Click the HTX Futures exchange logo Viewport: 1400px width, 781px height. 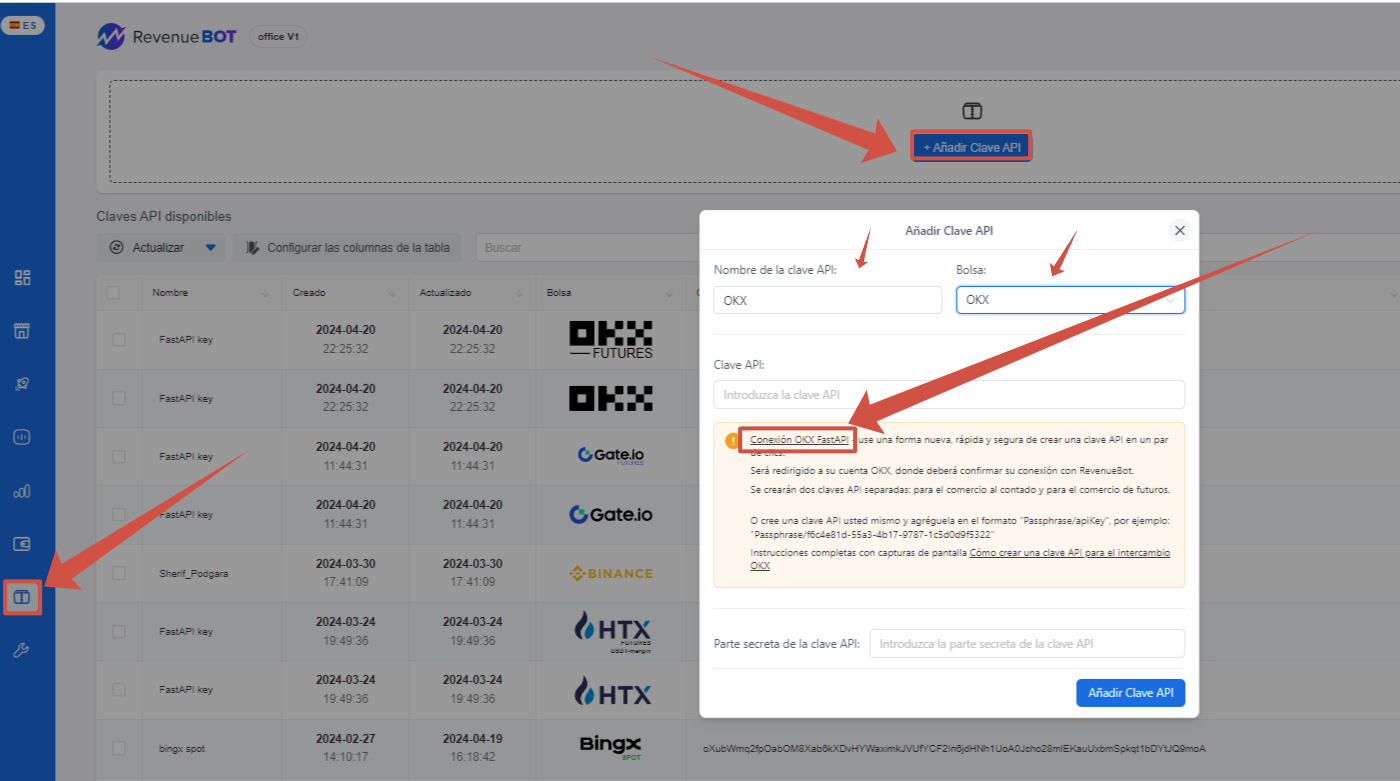(612, 631)
